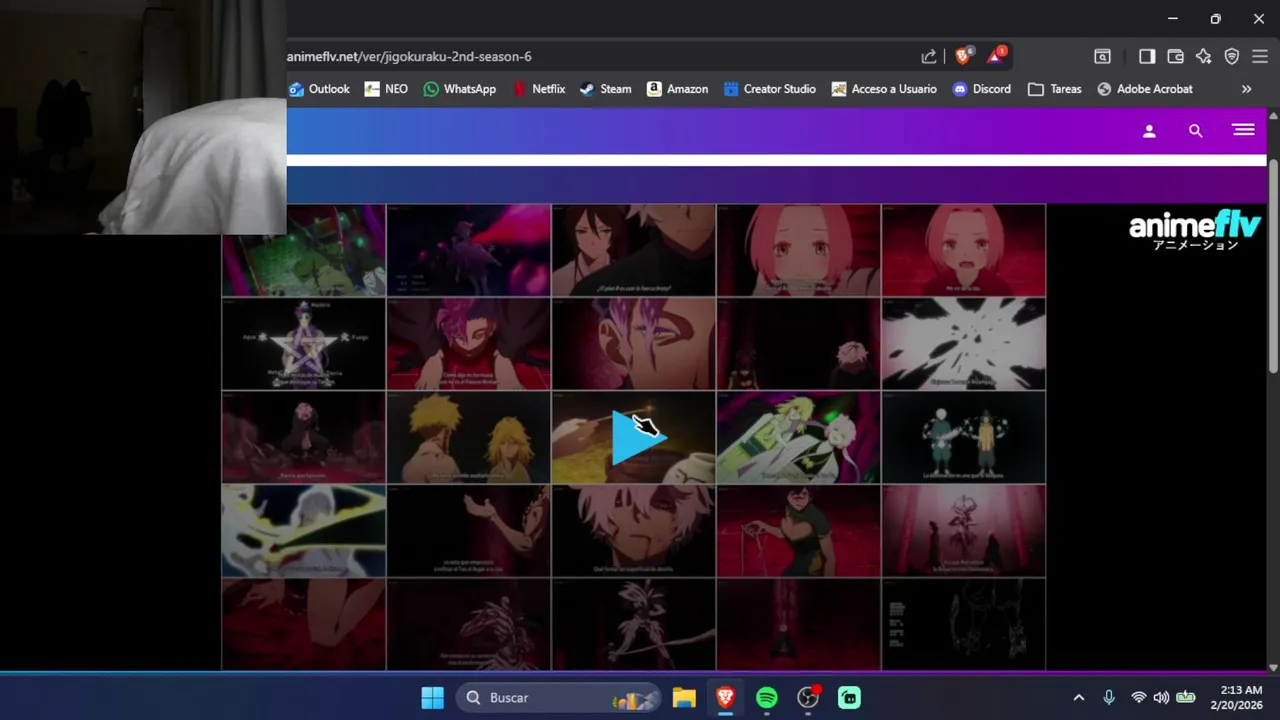Open the Wi-Fi network tray icon

[1138, 698]
